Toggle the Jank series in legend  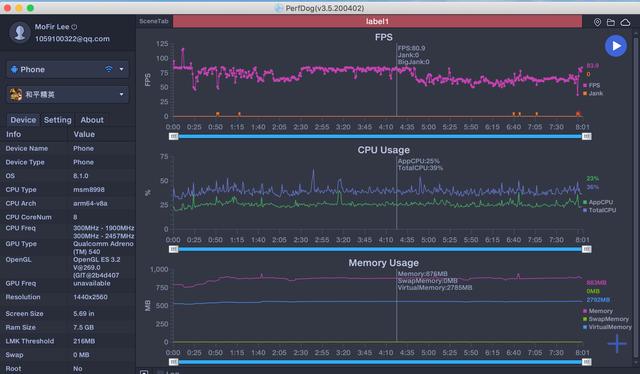pos(593,94)
